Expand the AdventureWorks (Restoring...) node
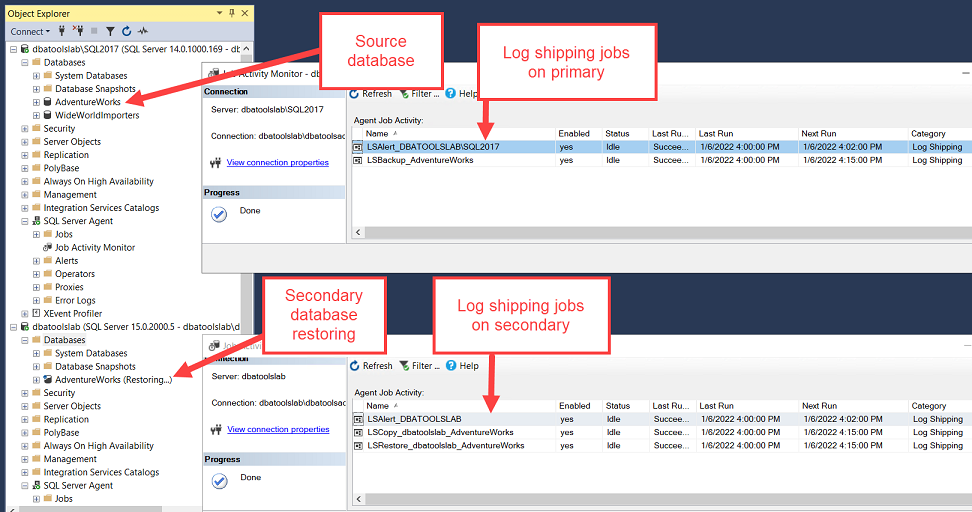Viewport: 972px width, 512px height. pyautogui.click(x=36, y=380)
